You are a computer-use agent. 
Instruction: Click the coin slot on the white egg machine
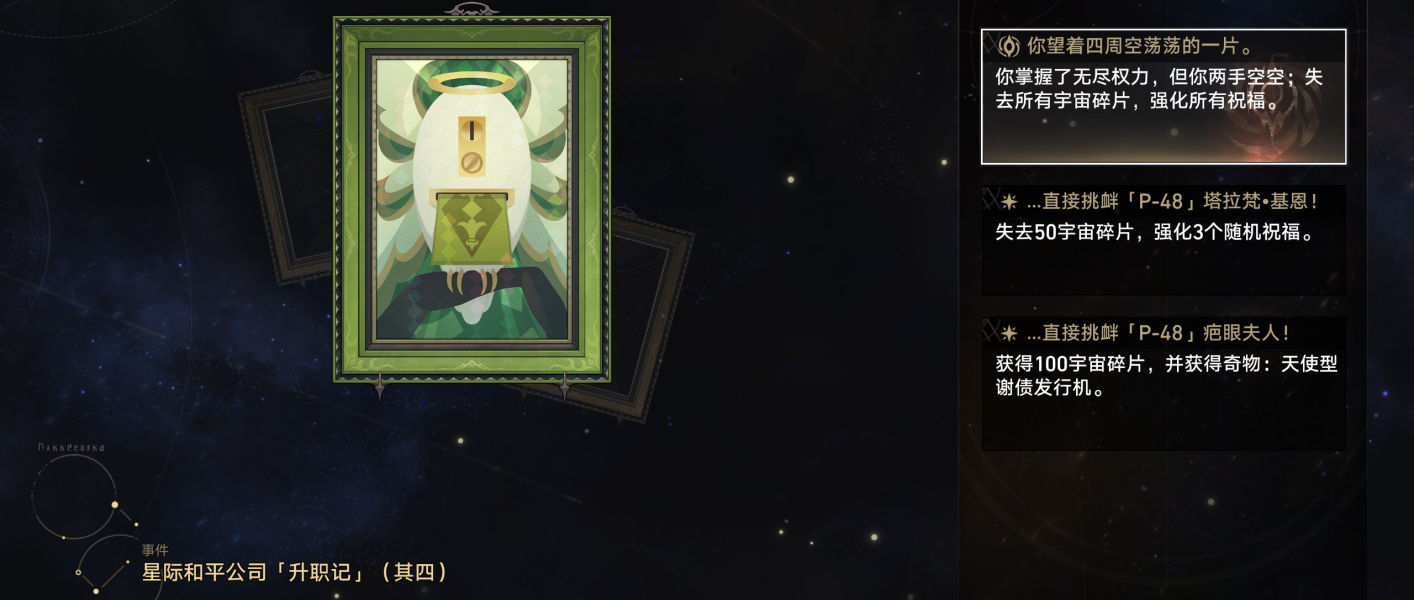pos(472,131)
